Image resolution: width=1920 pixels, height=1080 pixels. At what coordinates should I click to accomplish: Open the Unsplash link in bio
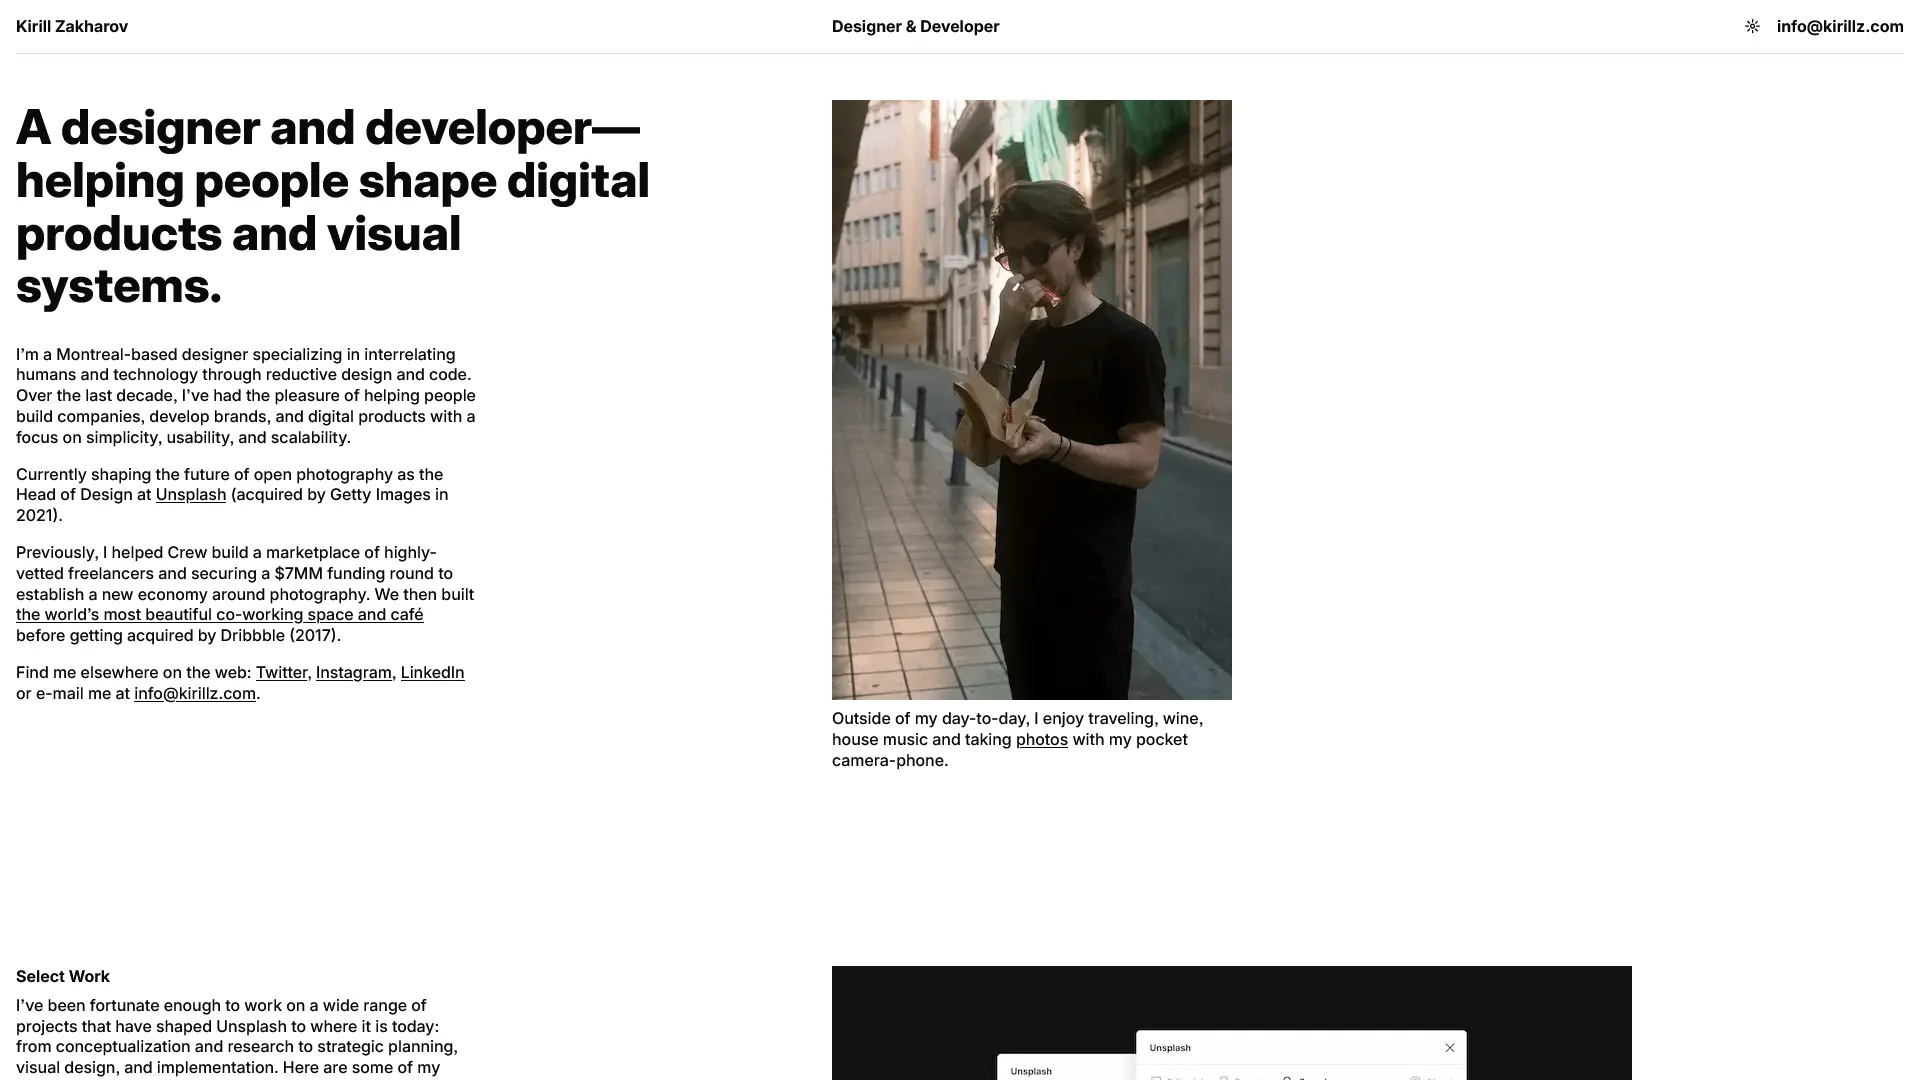[190, 495]
